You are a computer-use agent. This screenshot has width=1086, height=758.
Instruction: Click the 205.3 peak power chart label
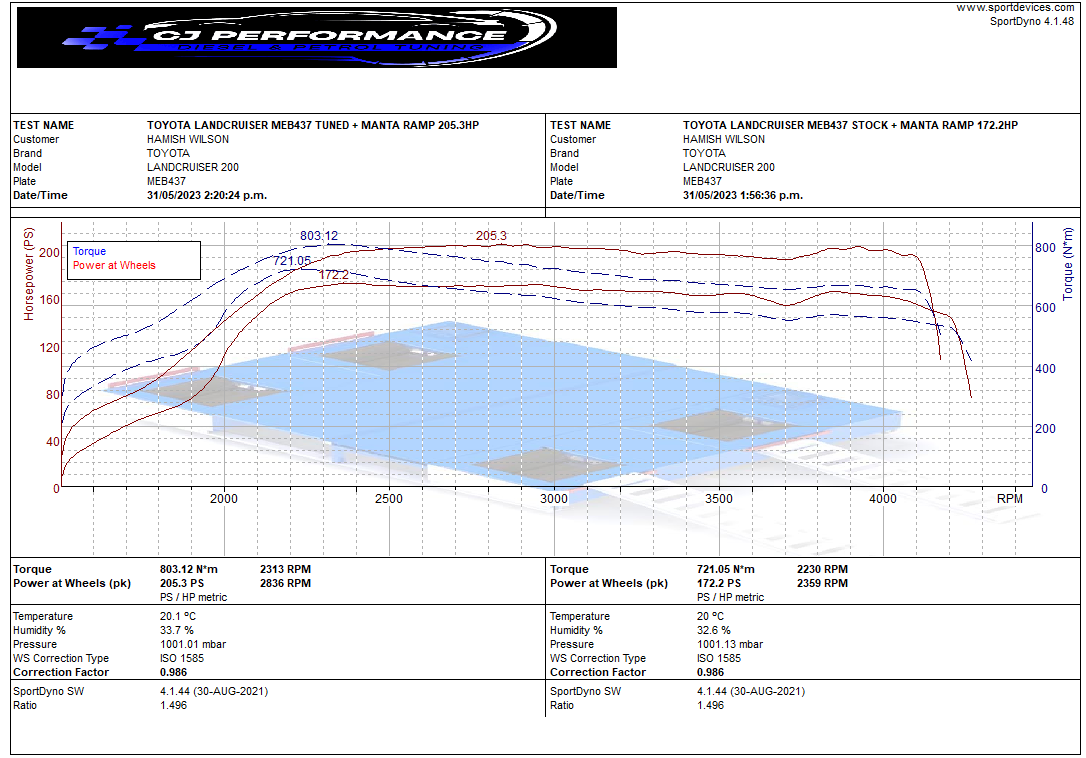pyautogui.click(x=491, y=236)
